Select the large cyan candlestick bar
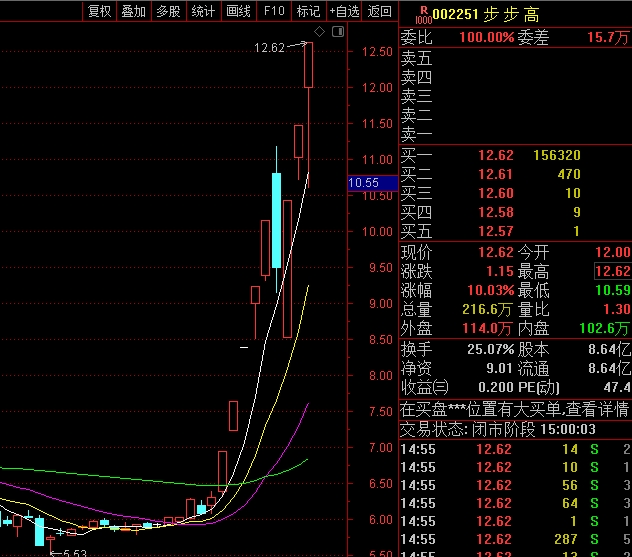 pyautogui.click(x=276, y=220)
